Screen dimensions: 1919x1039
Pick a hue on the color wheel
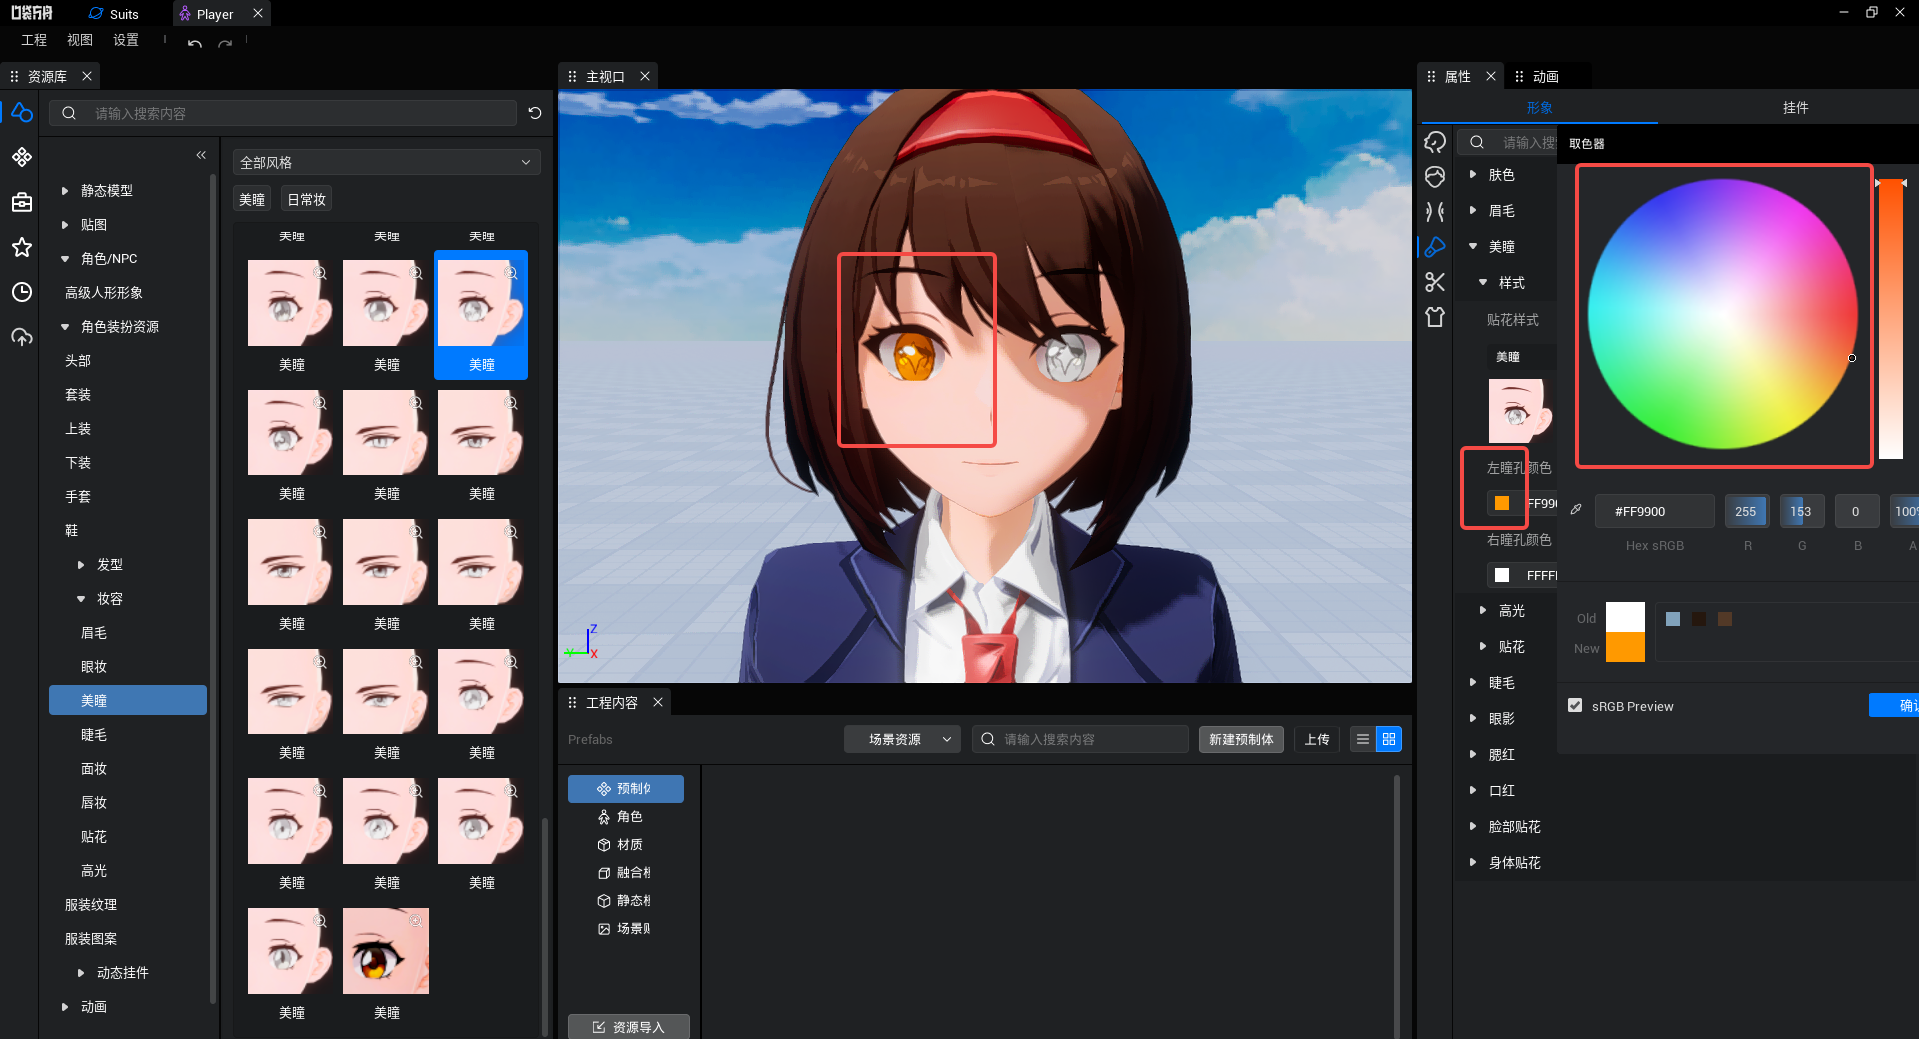(x=1722, y=314)
